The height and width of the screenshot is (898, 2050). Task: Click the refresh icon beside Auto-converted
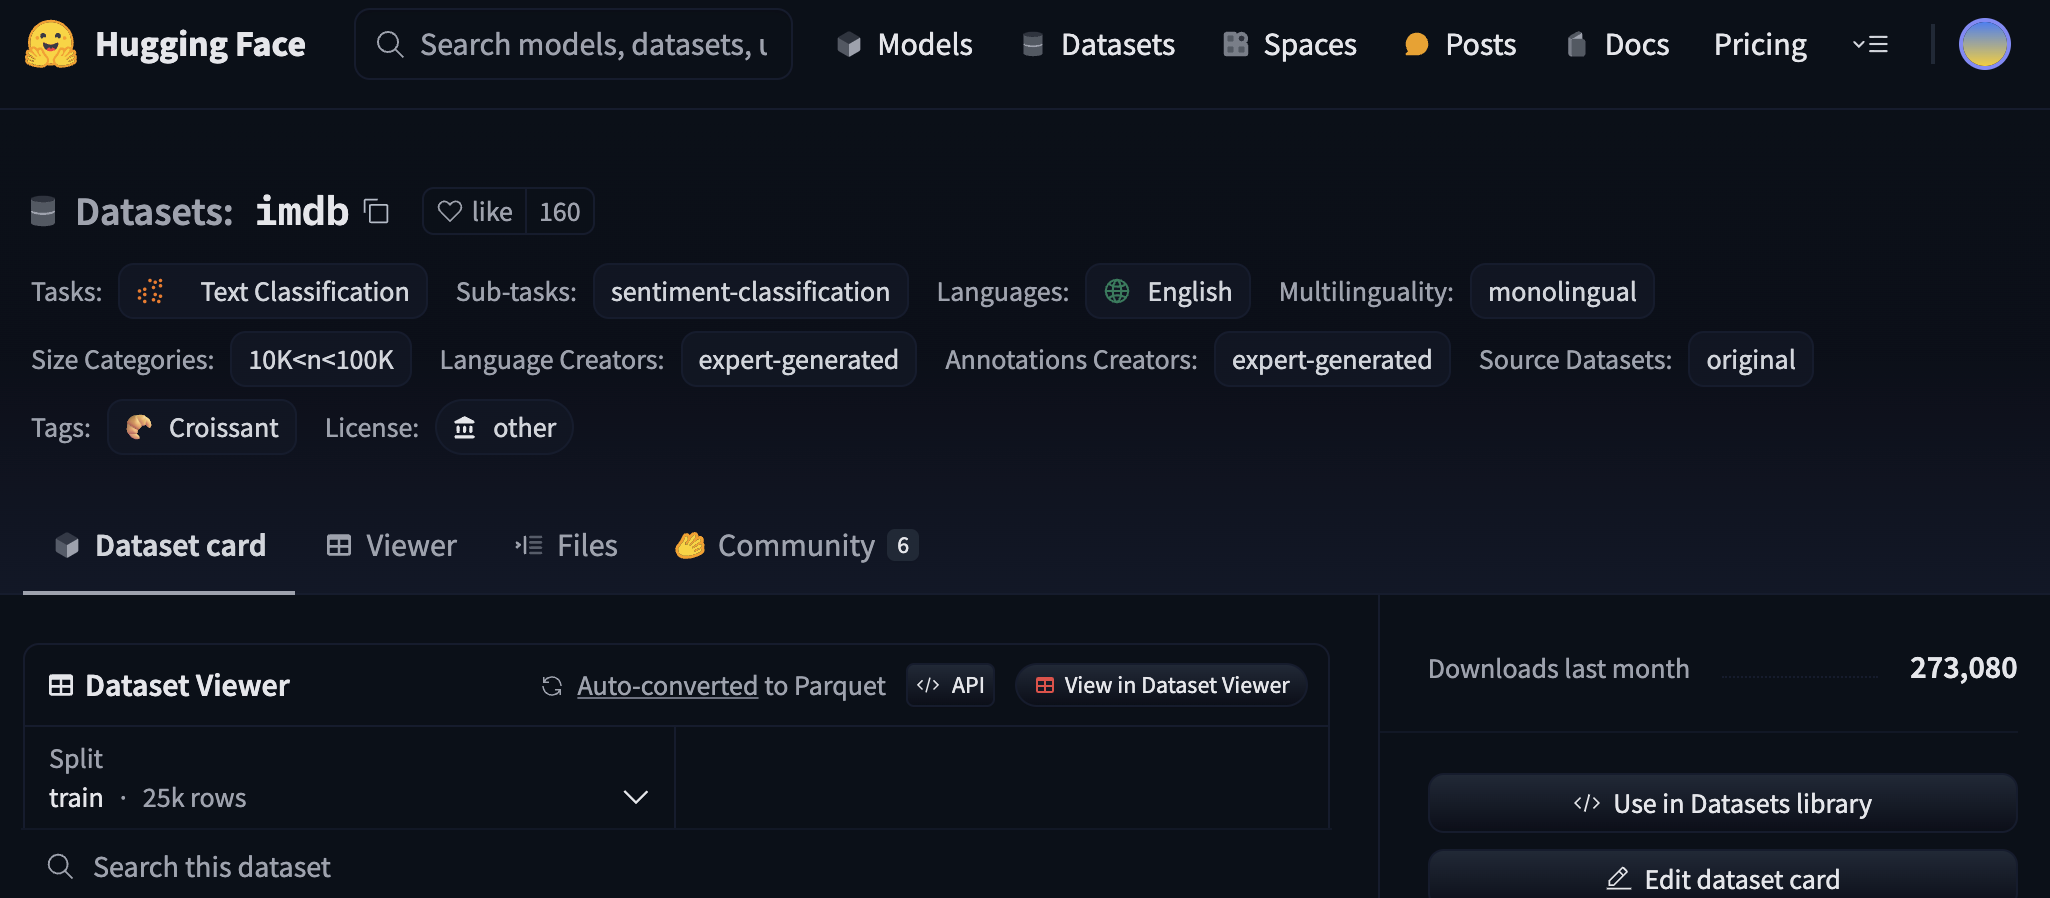point(552,686)
